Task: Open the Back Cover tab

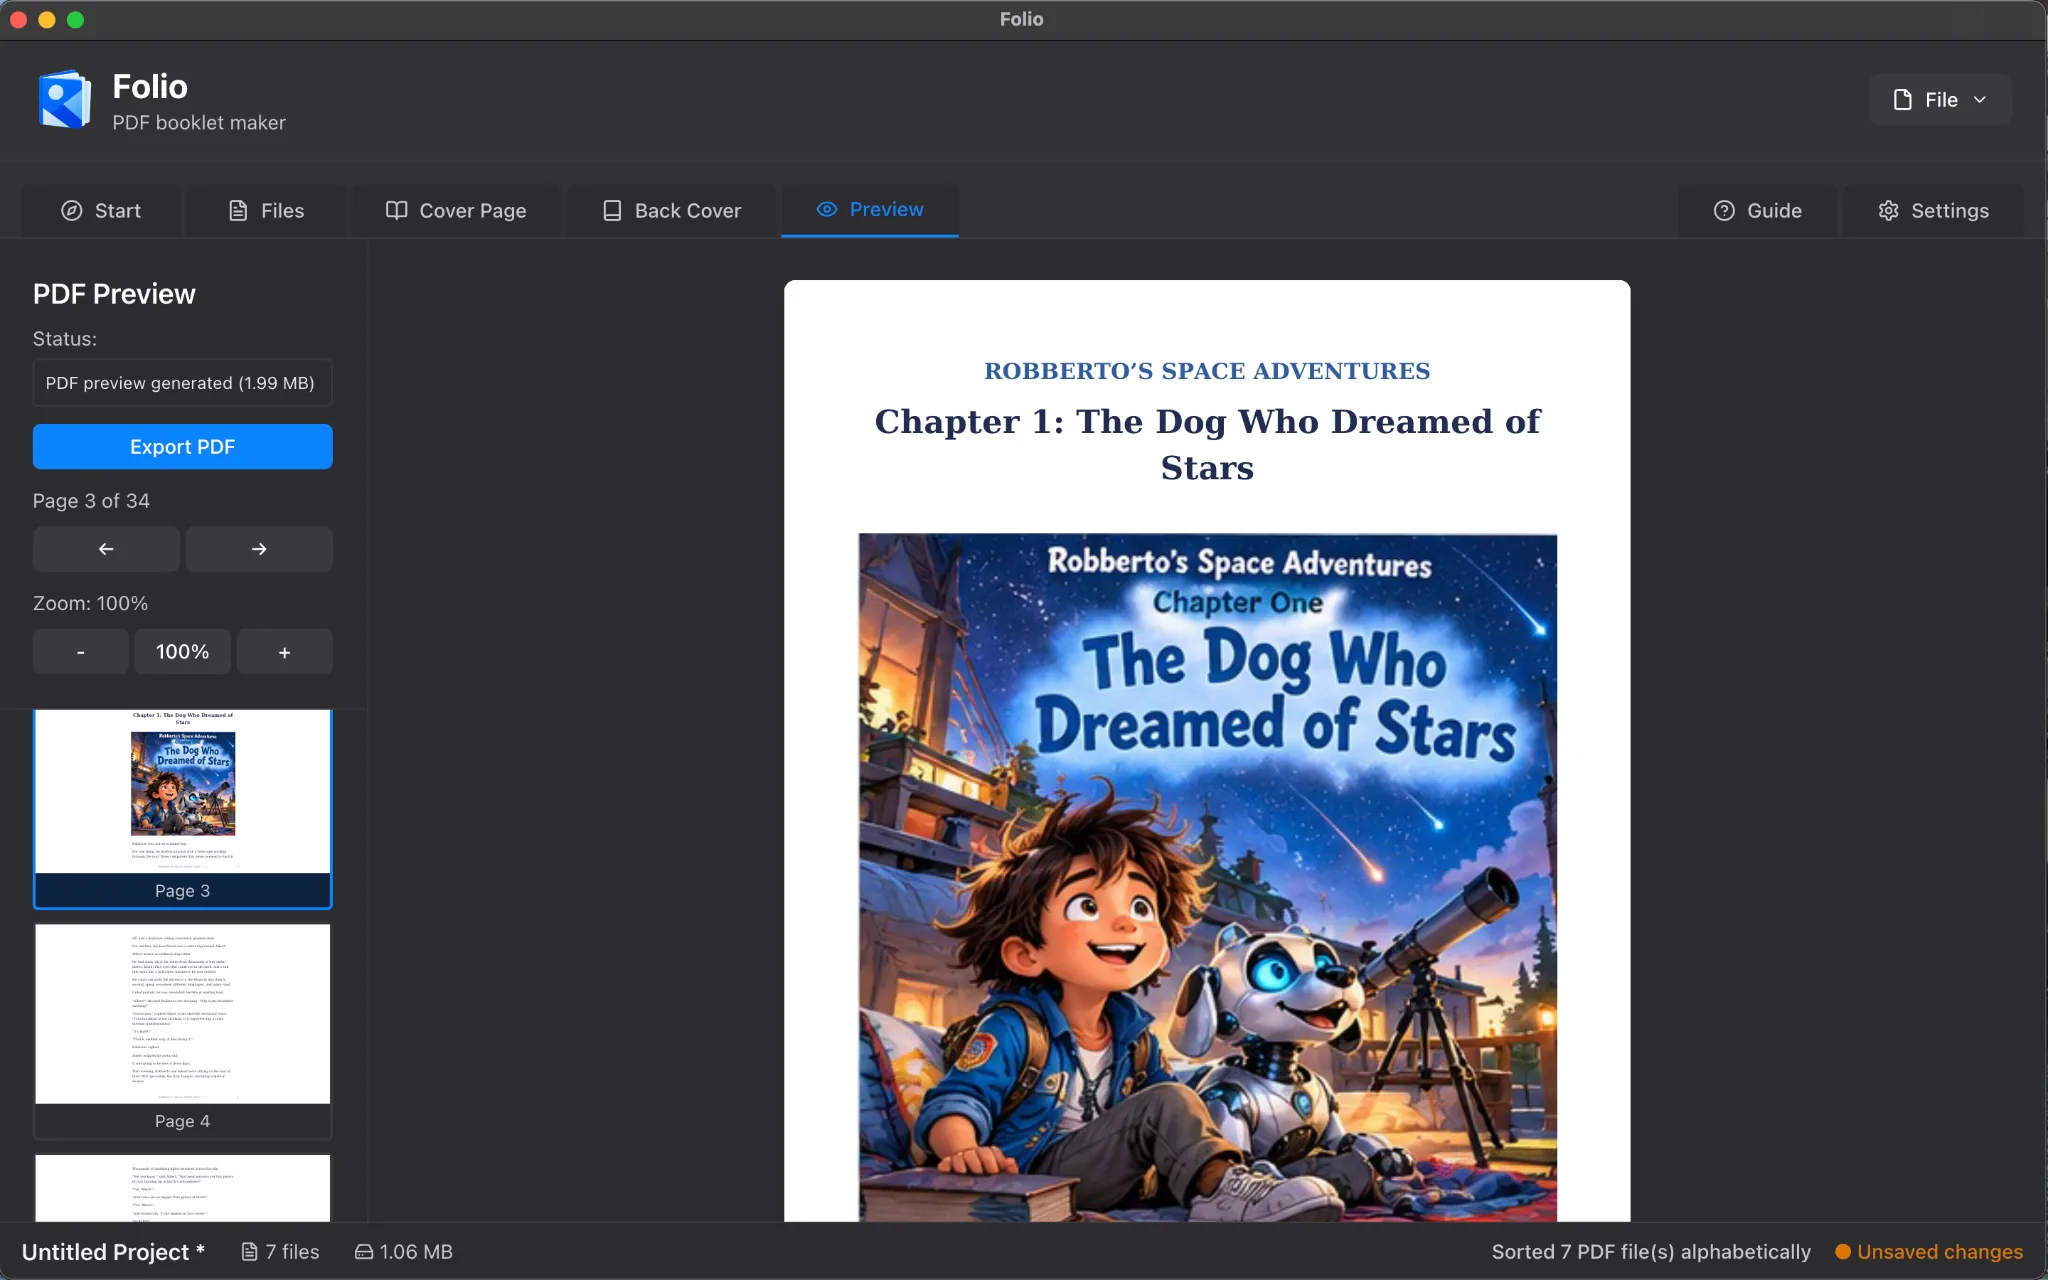Action: [672, 211]
